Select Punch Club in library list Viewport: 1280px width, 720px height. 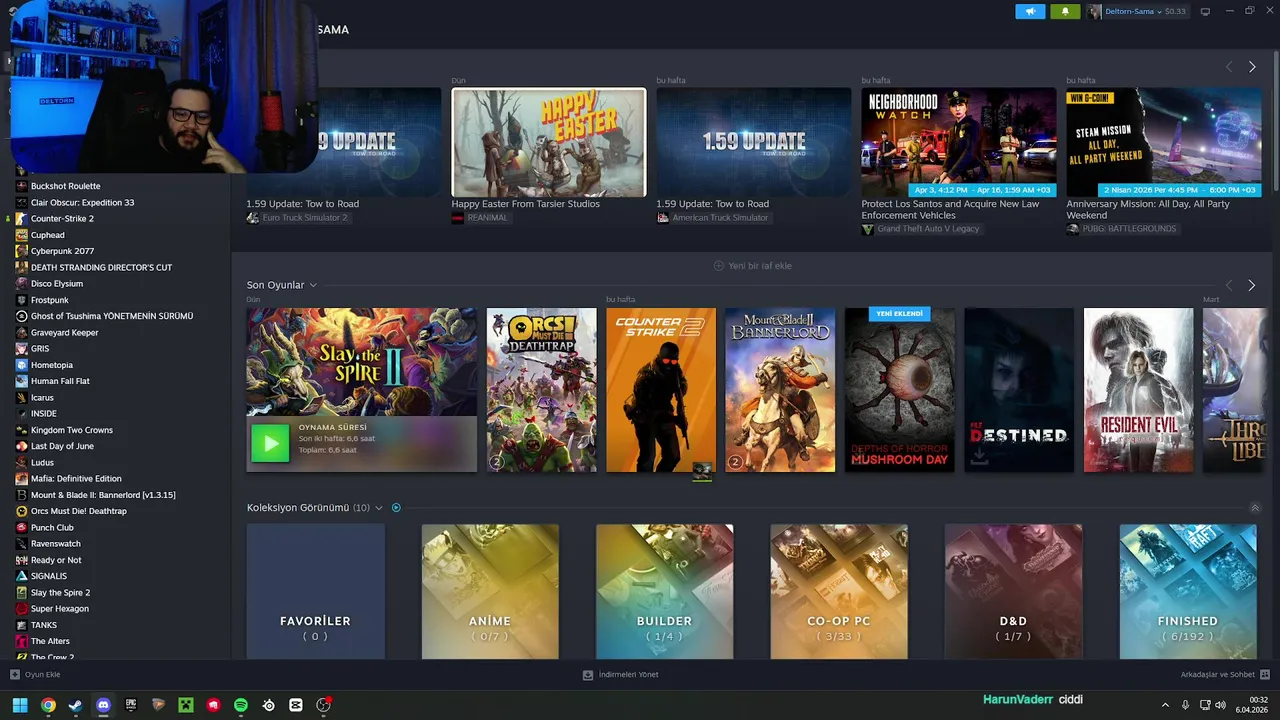tap(52, 527)
